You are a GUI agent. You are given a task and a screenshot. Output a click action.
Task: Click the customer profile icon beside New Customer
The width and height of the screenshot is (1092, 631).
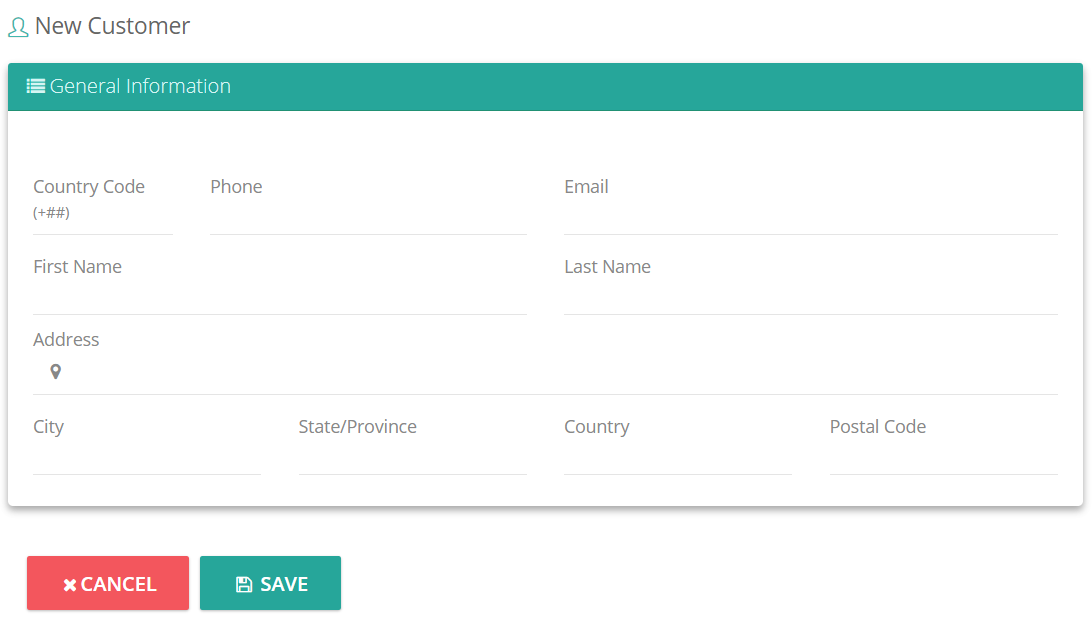18,27
